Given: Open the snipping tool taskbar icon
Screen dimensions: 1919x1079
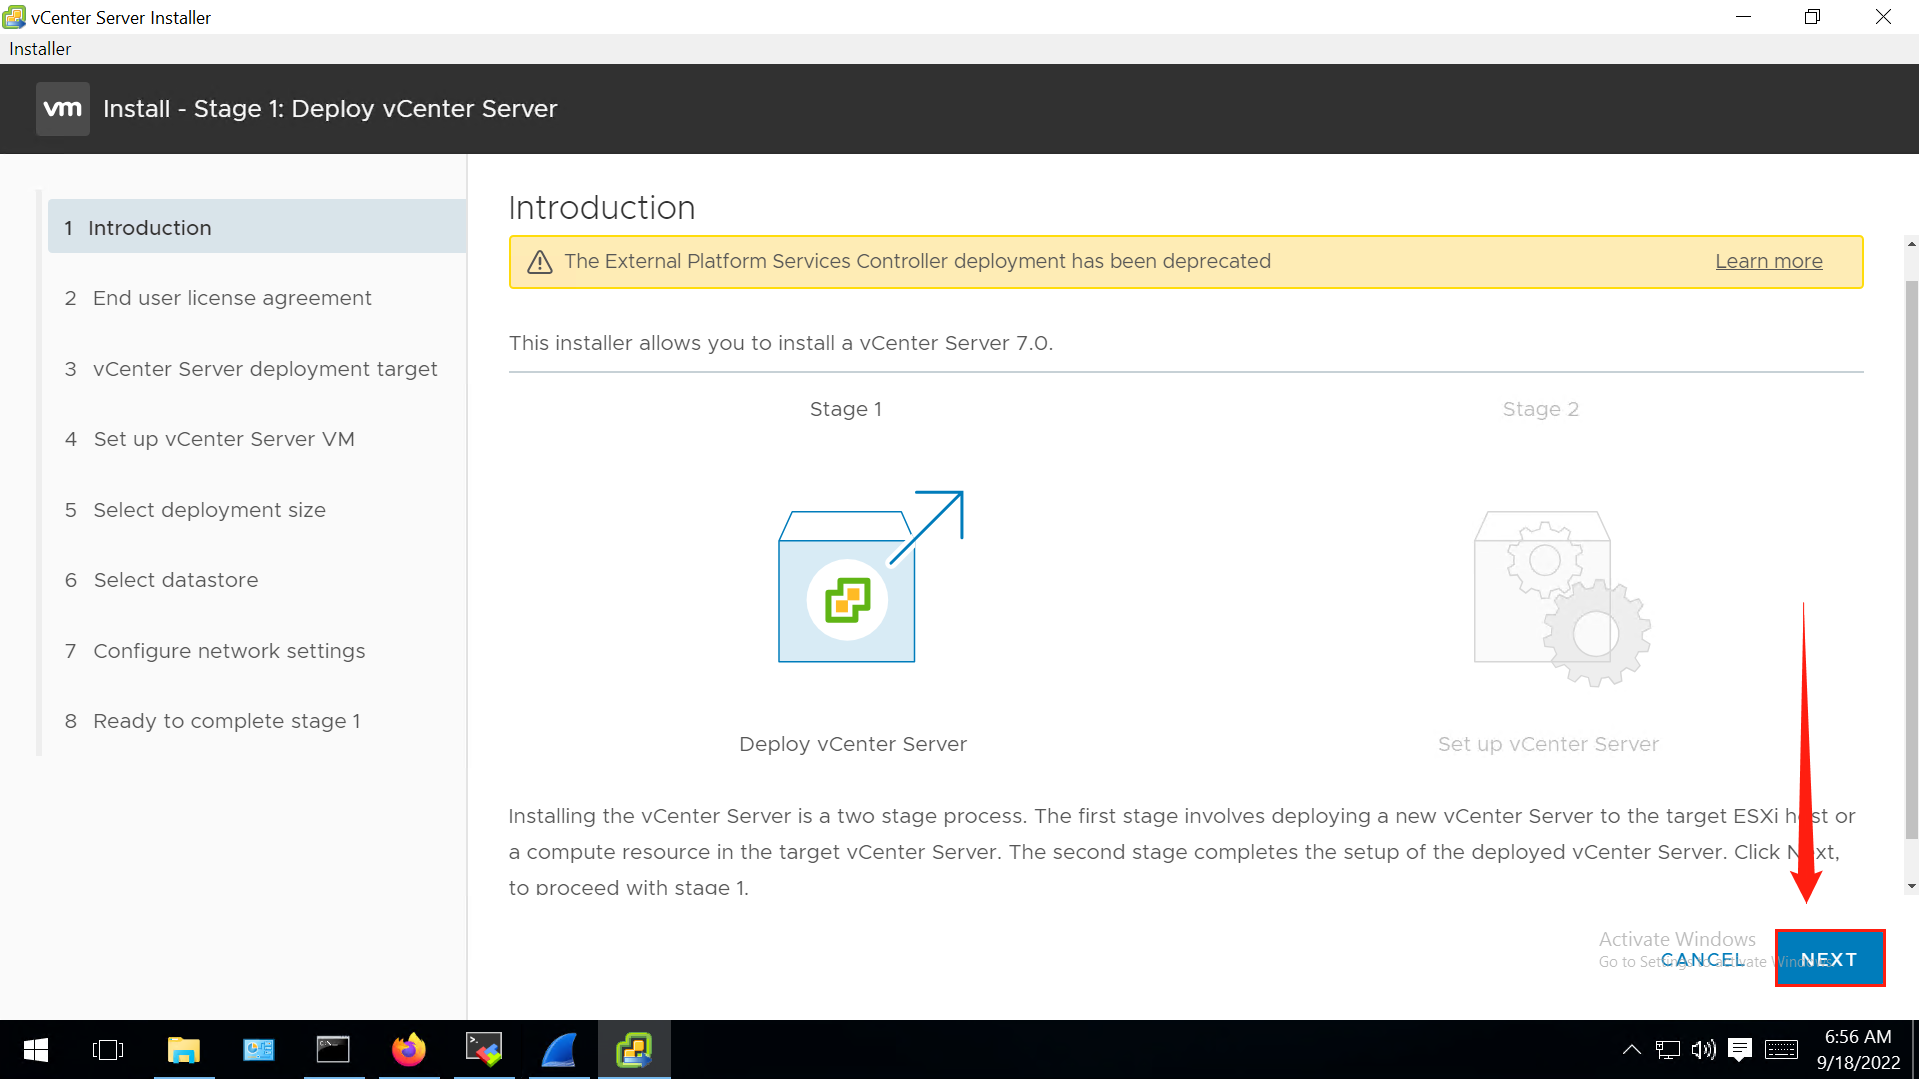Looking at the screenshot, I should pyautogui.click(x=484, y=1050).
